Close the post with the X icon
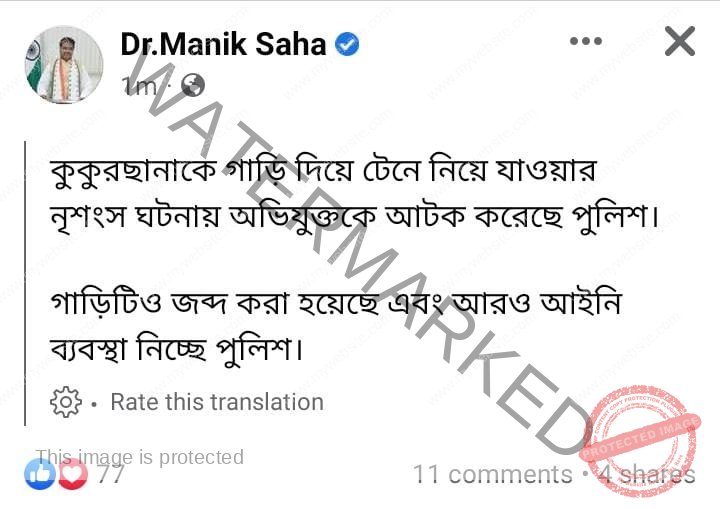 click(x=680, y=42)
